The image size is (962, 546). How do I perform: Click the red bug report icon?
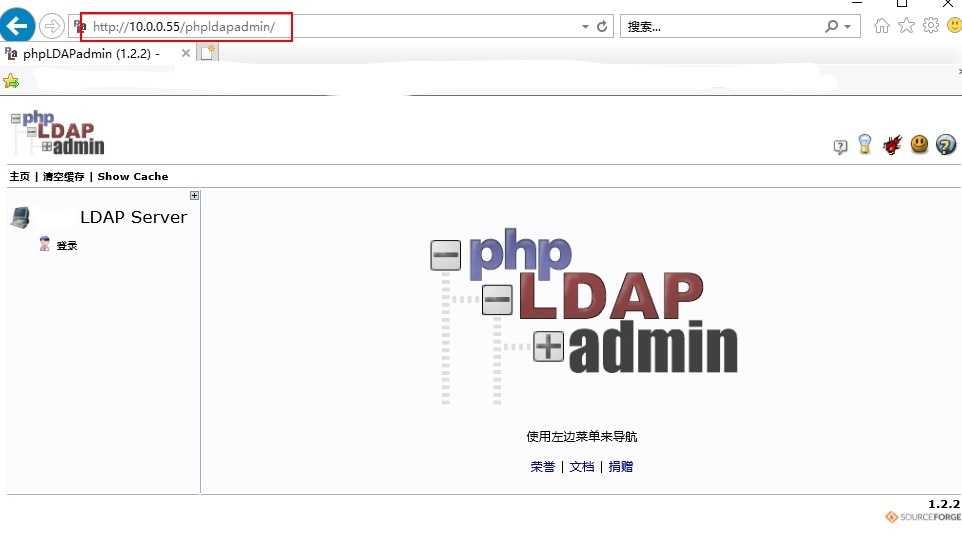pyautogui.click(x=892, y=145)
